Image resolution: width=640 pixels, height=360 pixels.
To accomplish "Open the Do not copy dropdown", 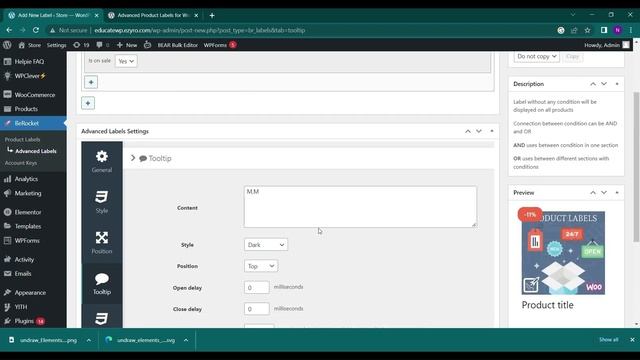I will click(536, 56).
